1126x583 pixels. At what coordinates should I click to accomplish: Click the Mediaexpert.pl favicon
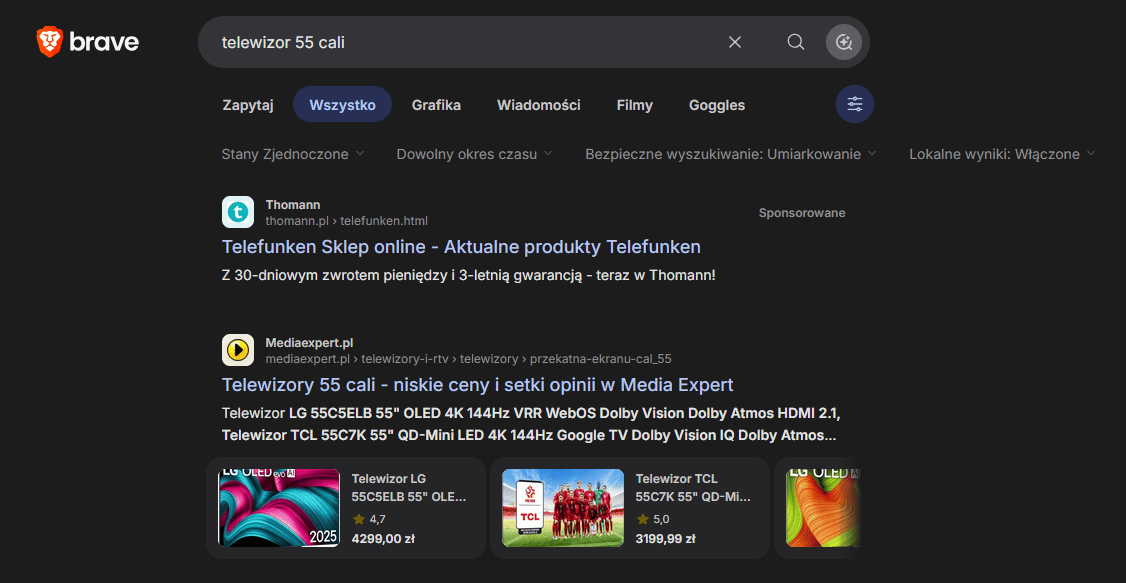point(238,350)
